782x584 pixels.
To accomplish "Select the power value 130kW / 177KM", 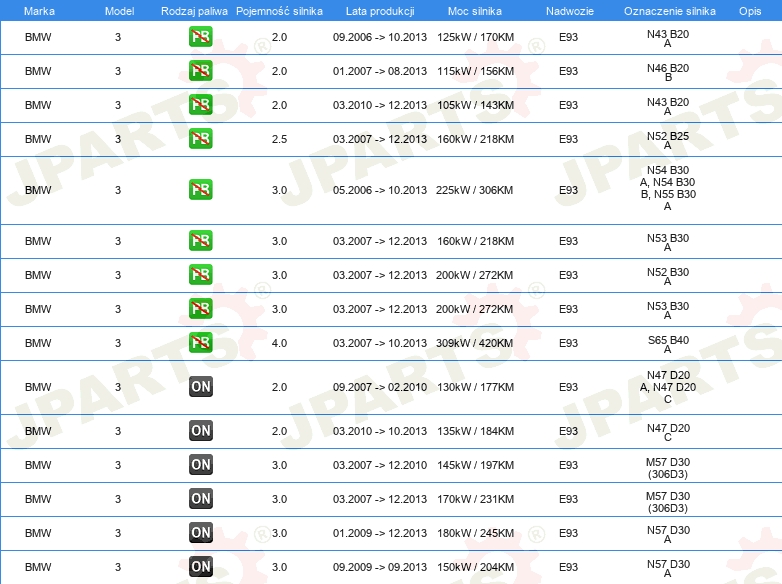I will pos(475,387).
